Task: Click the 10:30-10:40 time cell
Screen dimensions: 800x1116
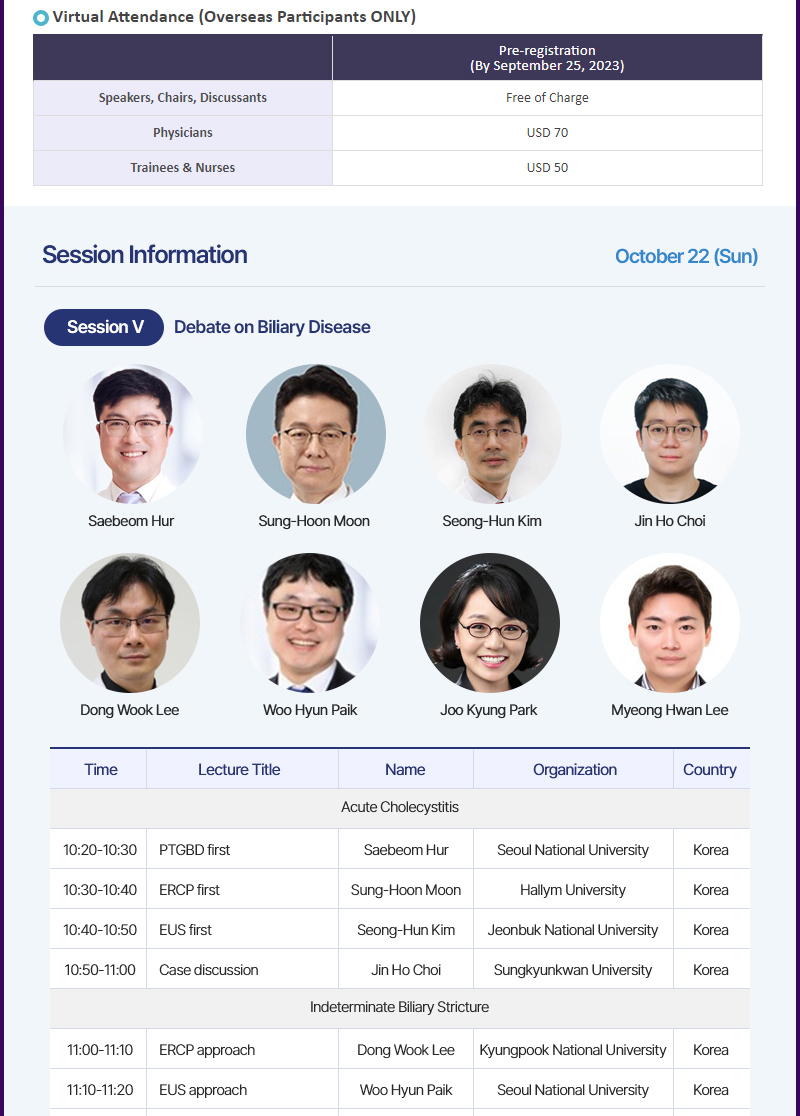Action: [x=100, y=890]
